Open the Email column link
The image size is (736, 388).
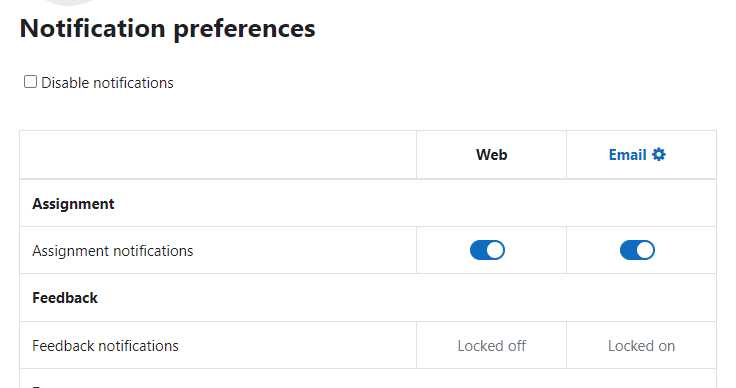point(628,155)
